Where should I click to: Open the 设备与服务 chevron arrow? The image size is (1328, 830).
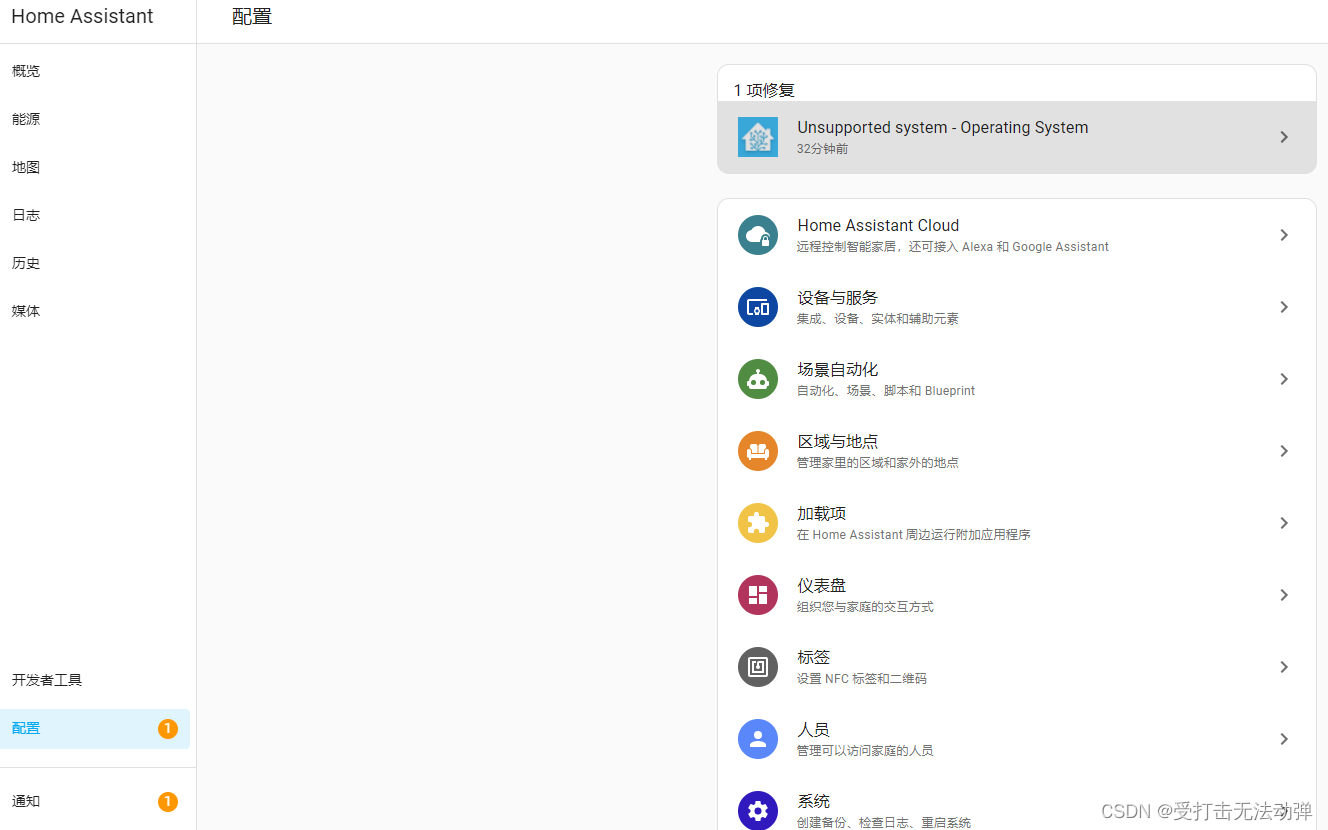coord(1284,307)
